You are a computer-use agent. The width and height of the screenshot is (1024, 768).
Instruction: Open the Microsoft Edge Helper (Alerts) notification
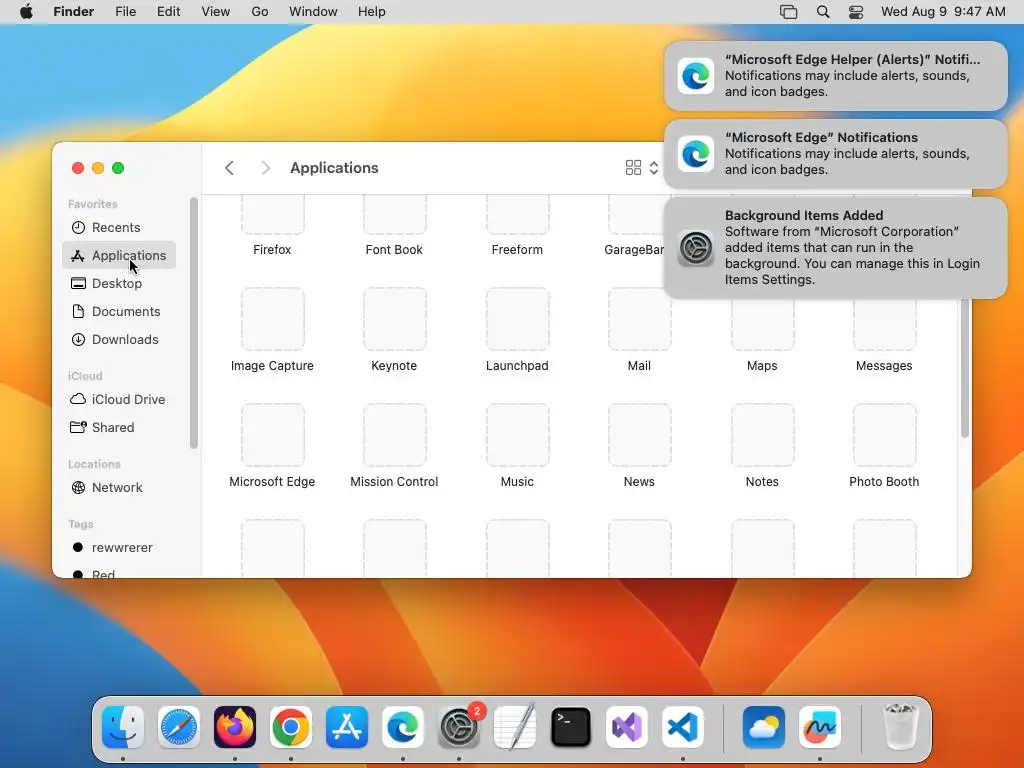[x=836, y=76]
